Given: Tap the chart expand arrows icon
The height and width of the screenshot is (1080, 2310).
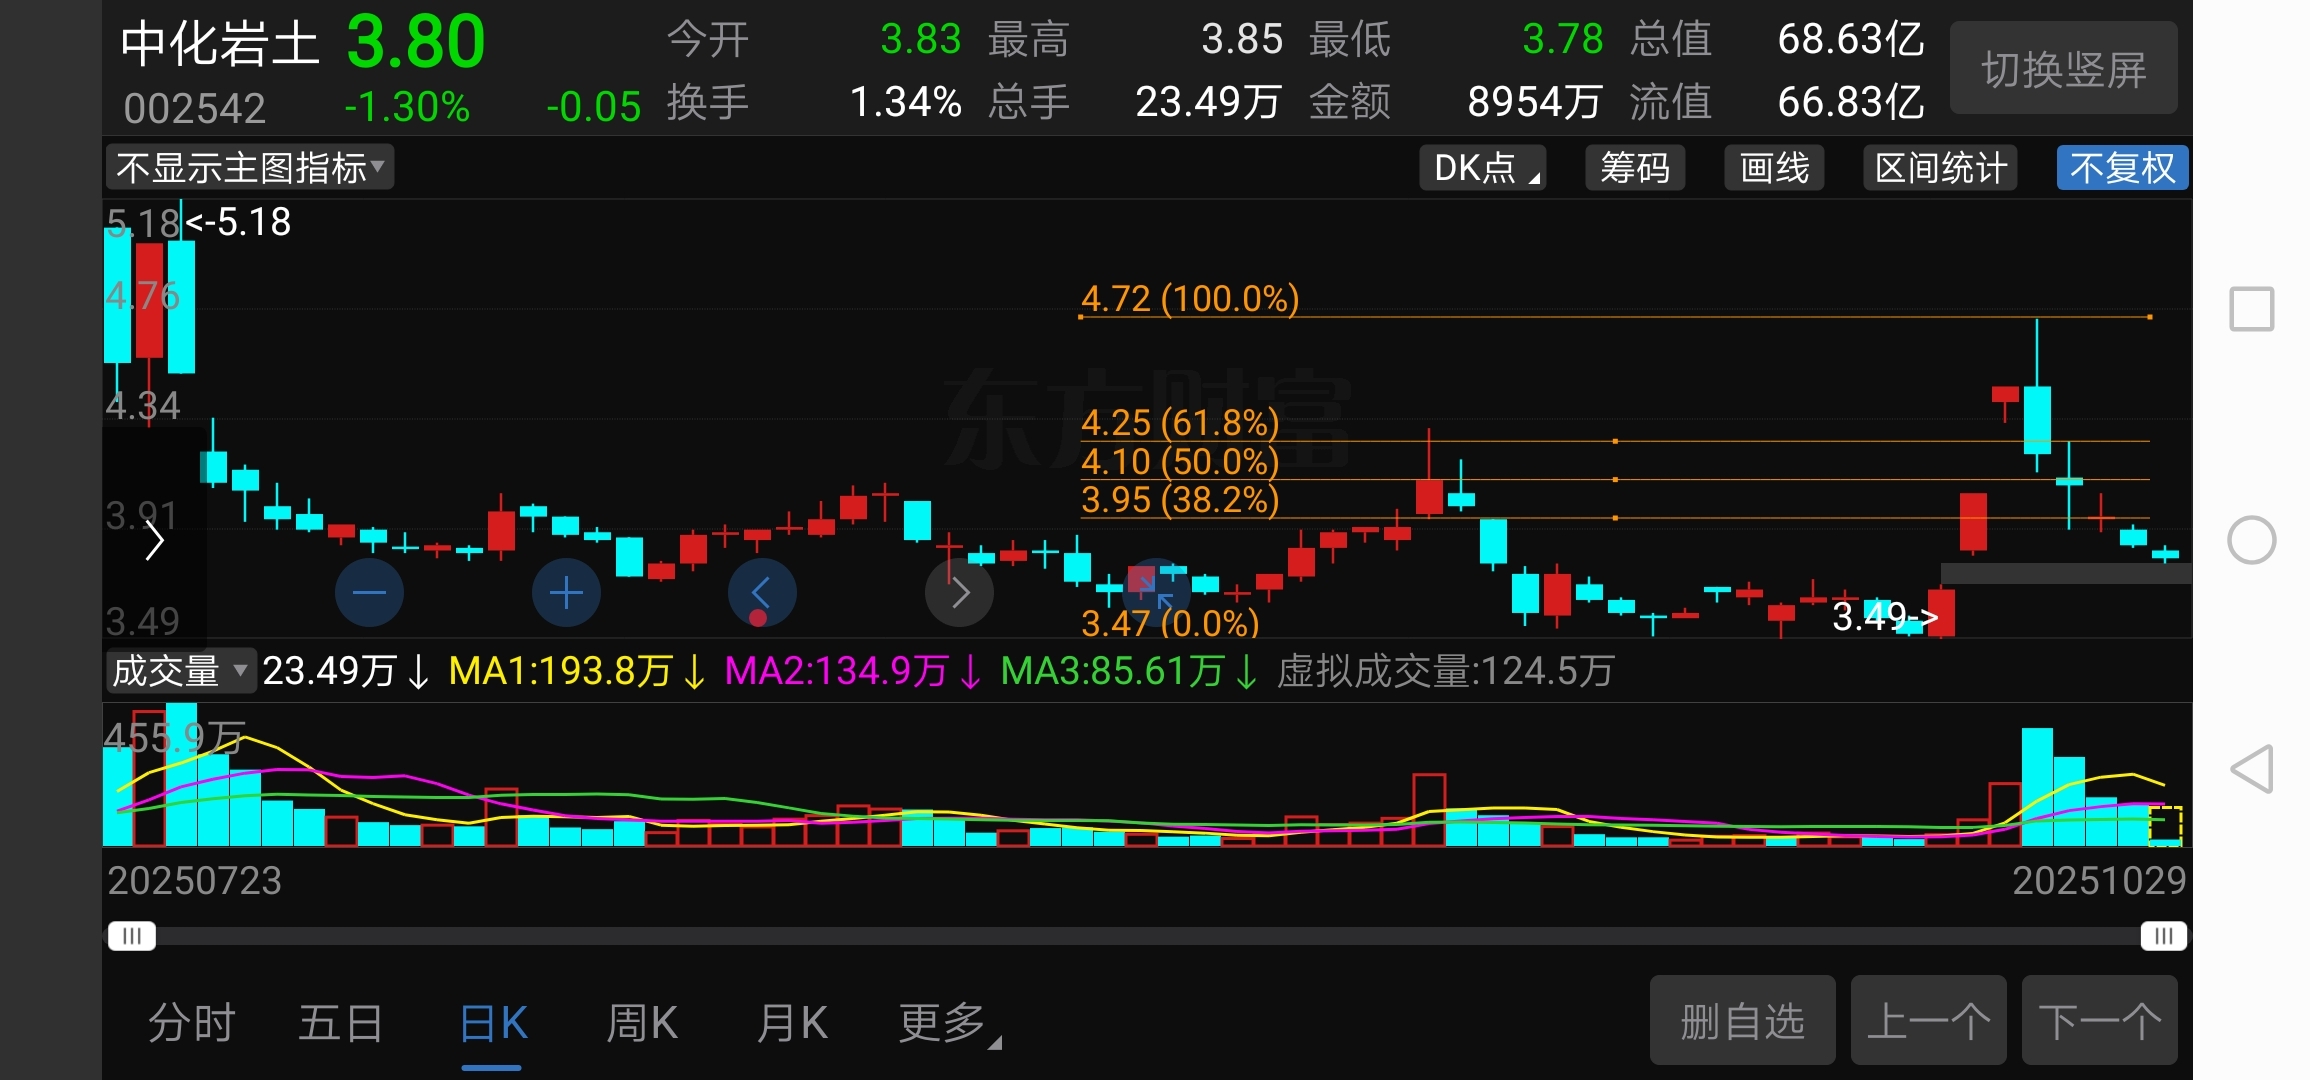Looking at the screenshot, I should [1157, 591].
